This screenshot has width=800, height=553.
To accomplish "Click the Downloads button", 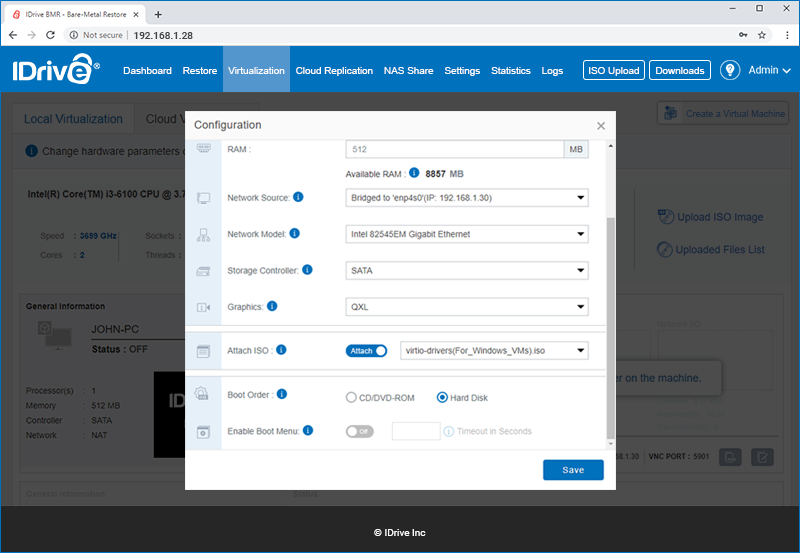I will click(x=680, y=70).
